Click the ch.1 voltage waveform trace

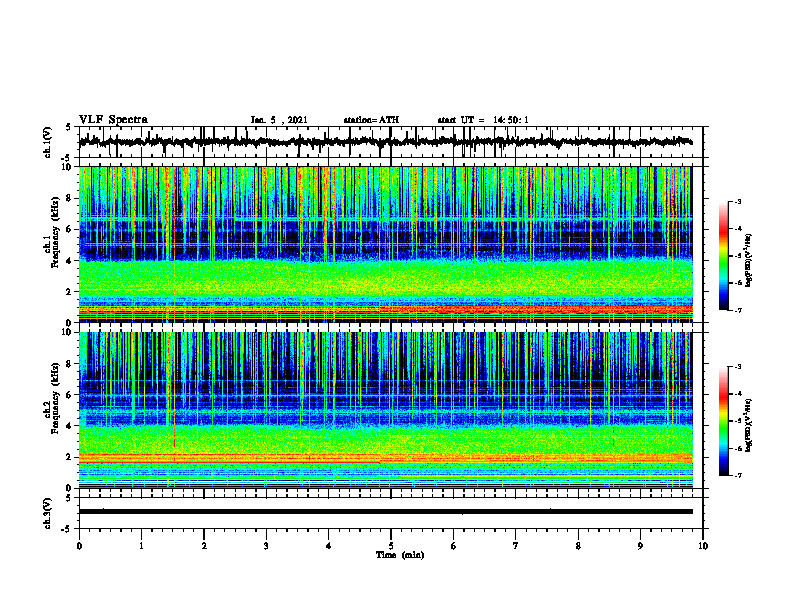(385, 142)
